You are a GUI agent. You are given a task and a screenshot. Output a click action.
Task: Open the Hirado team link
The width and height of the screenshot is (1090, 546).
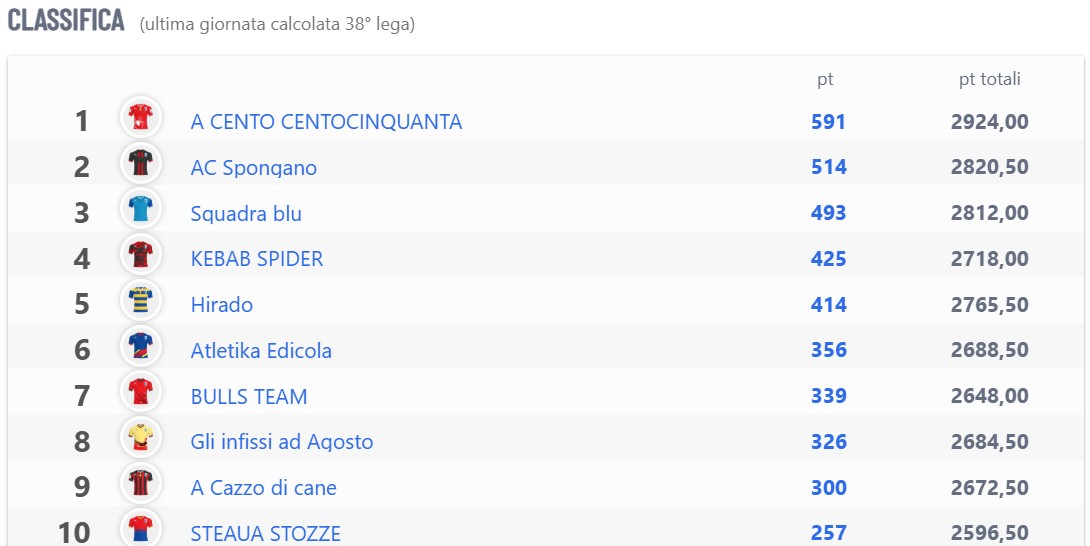pos(222,305)
